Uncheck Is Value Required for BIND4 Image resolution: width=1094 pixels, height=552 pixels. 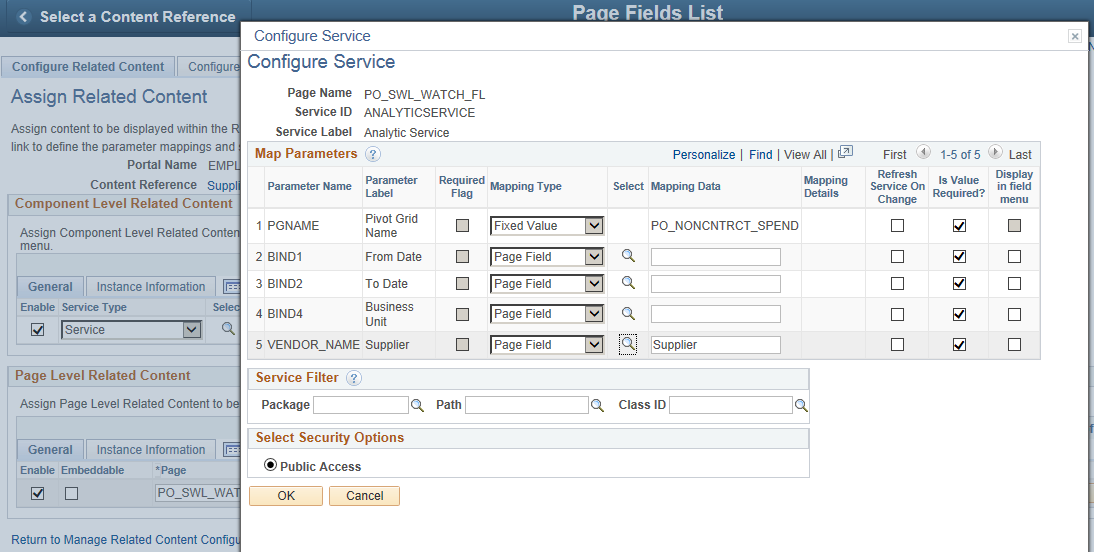(x=959, y=314)
